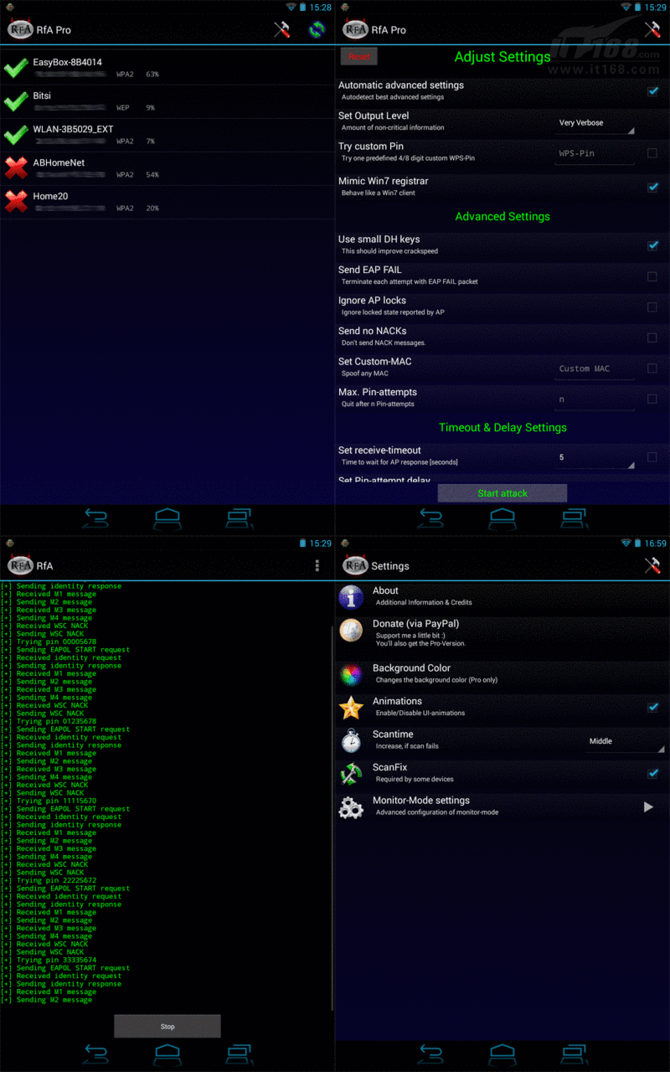
Task: Select the WLAN-3B5029_EXT network
Action: point(168,135)
